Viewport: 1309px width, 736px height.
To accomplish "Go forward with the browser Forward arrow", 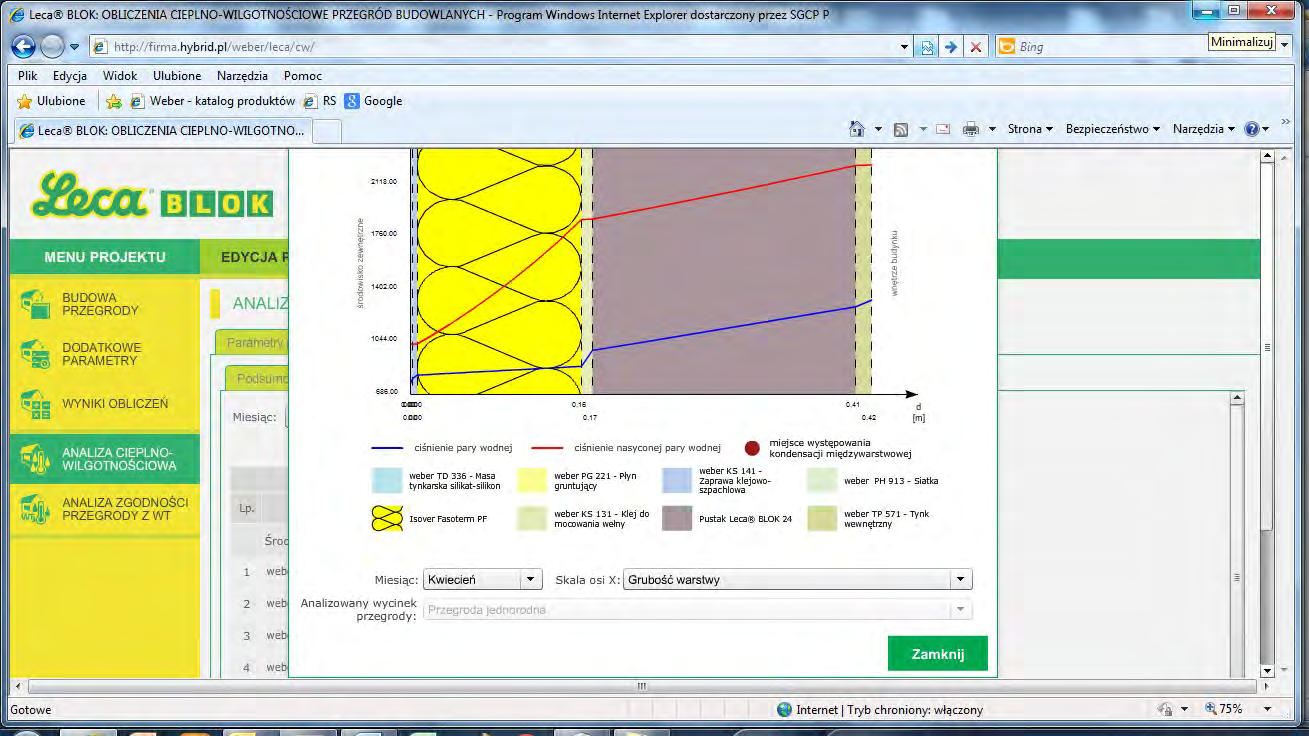I will point(53,46).
